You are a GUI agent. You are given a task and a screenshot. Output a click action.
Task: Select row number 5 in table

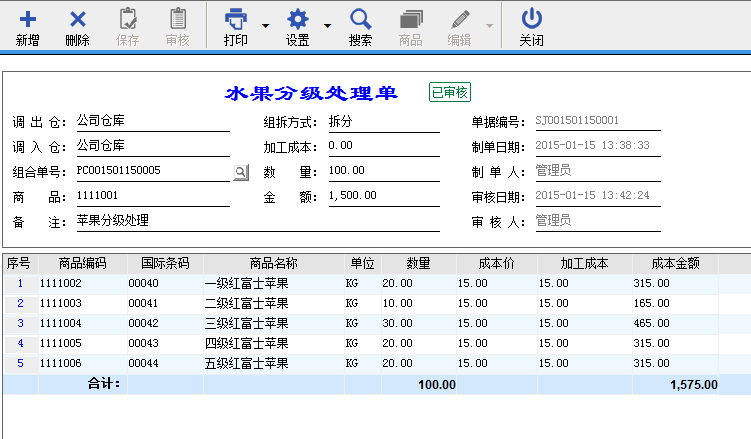pos(21,363)
